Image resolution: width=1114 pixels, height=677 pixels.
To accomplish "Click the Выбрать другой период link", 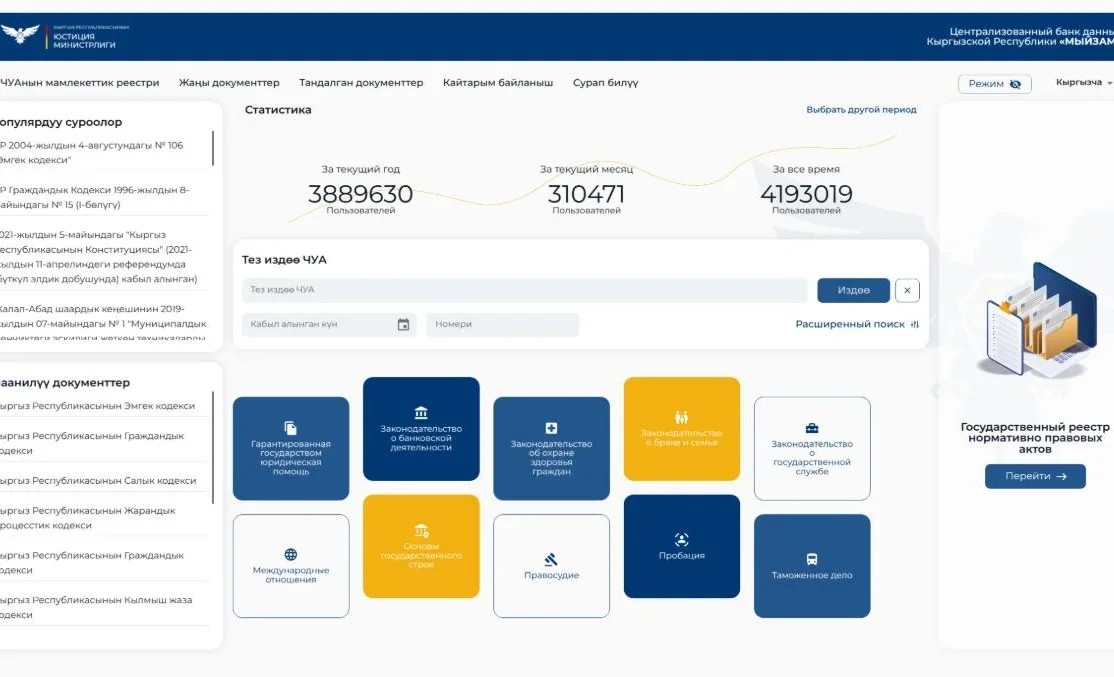I will 861,110.
